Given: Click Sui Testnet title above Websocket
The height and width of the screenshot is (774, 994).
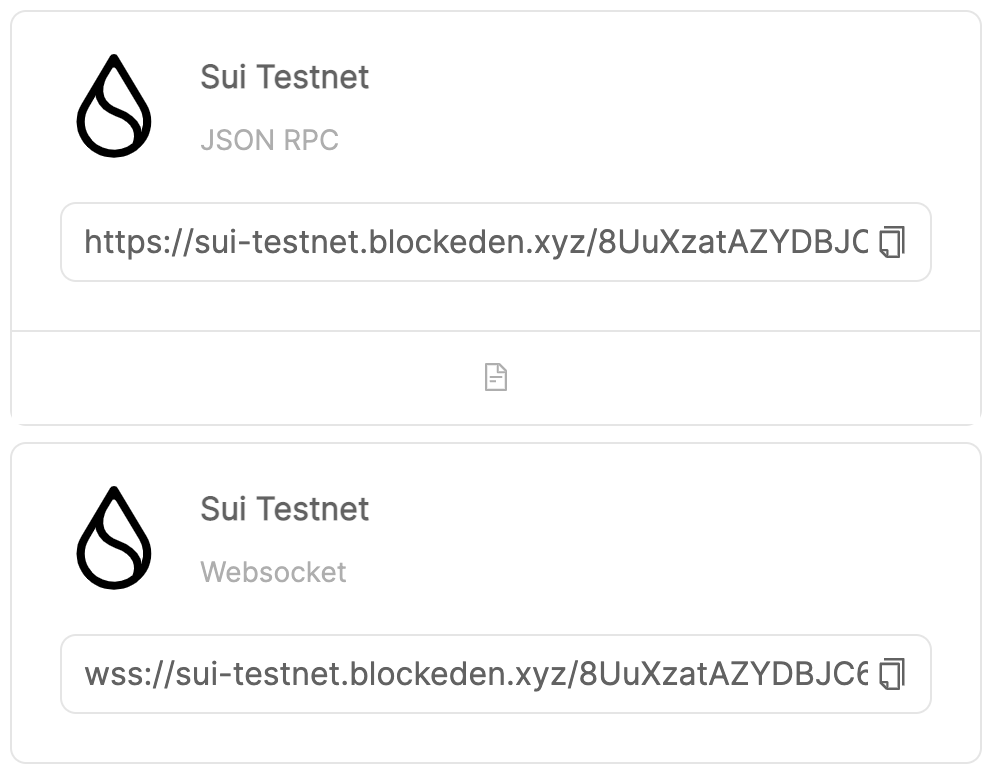Looking at the screenshot, I should [x=284, y=509].
